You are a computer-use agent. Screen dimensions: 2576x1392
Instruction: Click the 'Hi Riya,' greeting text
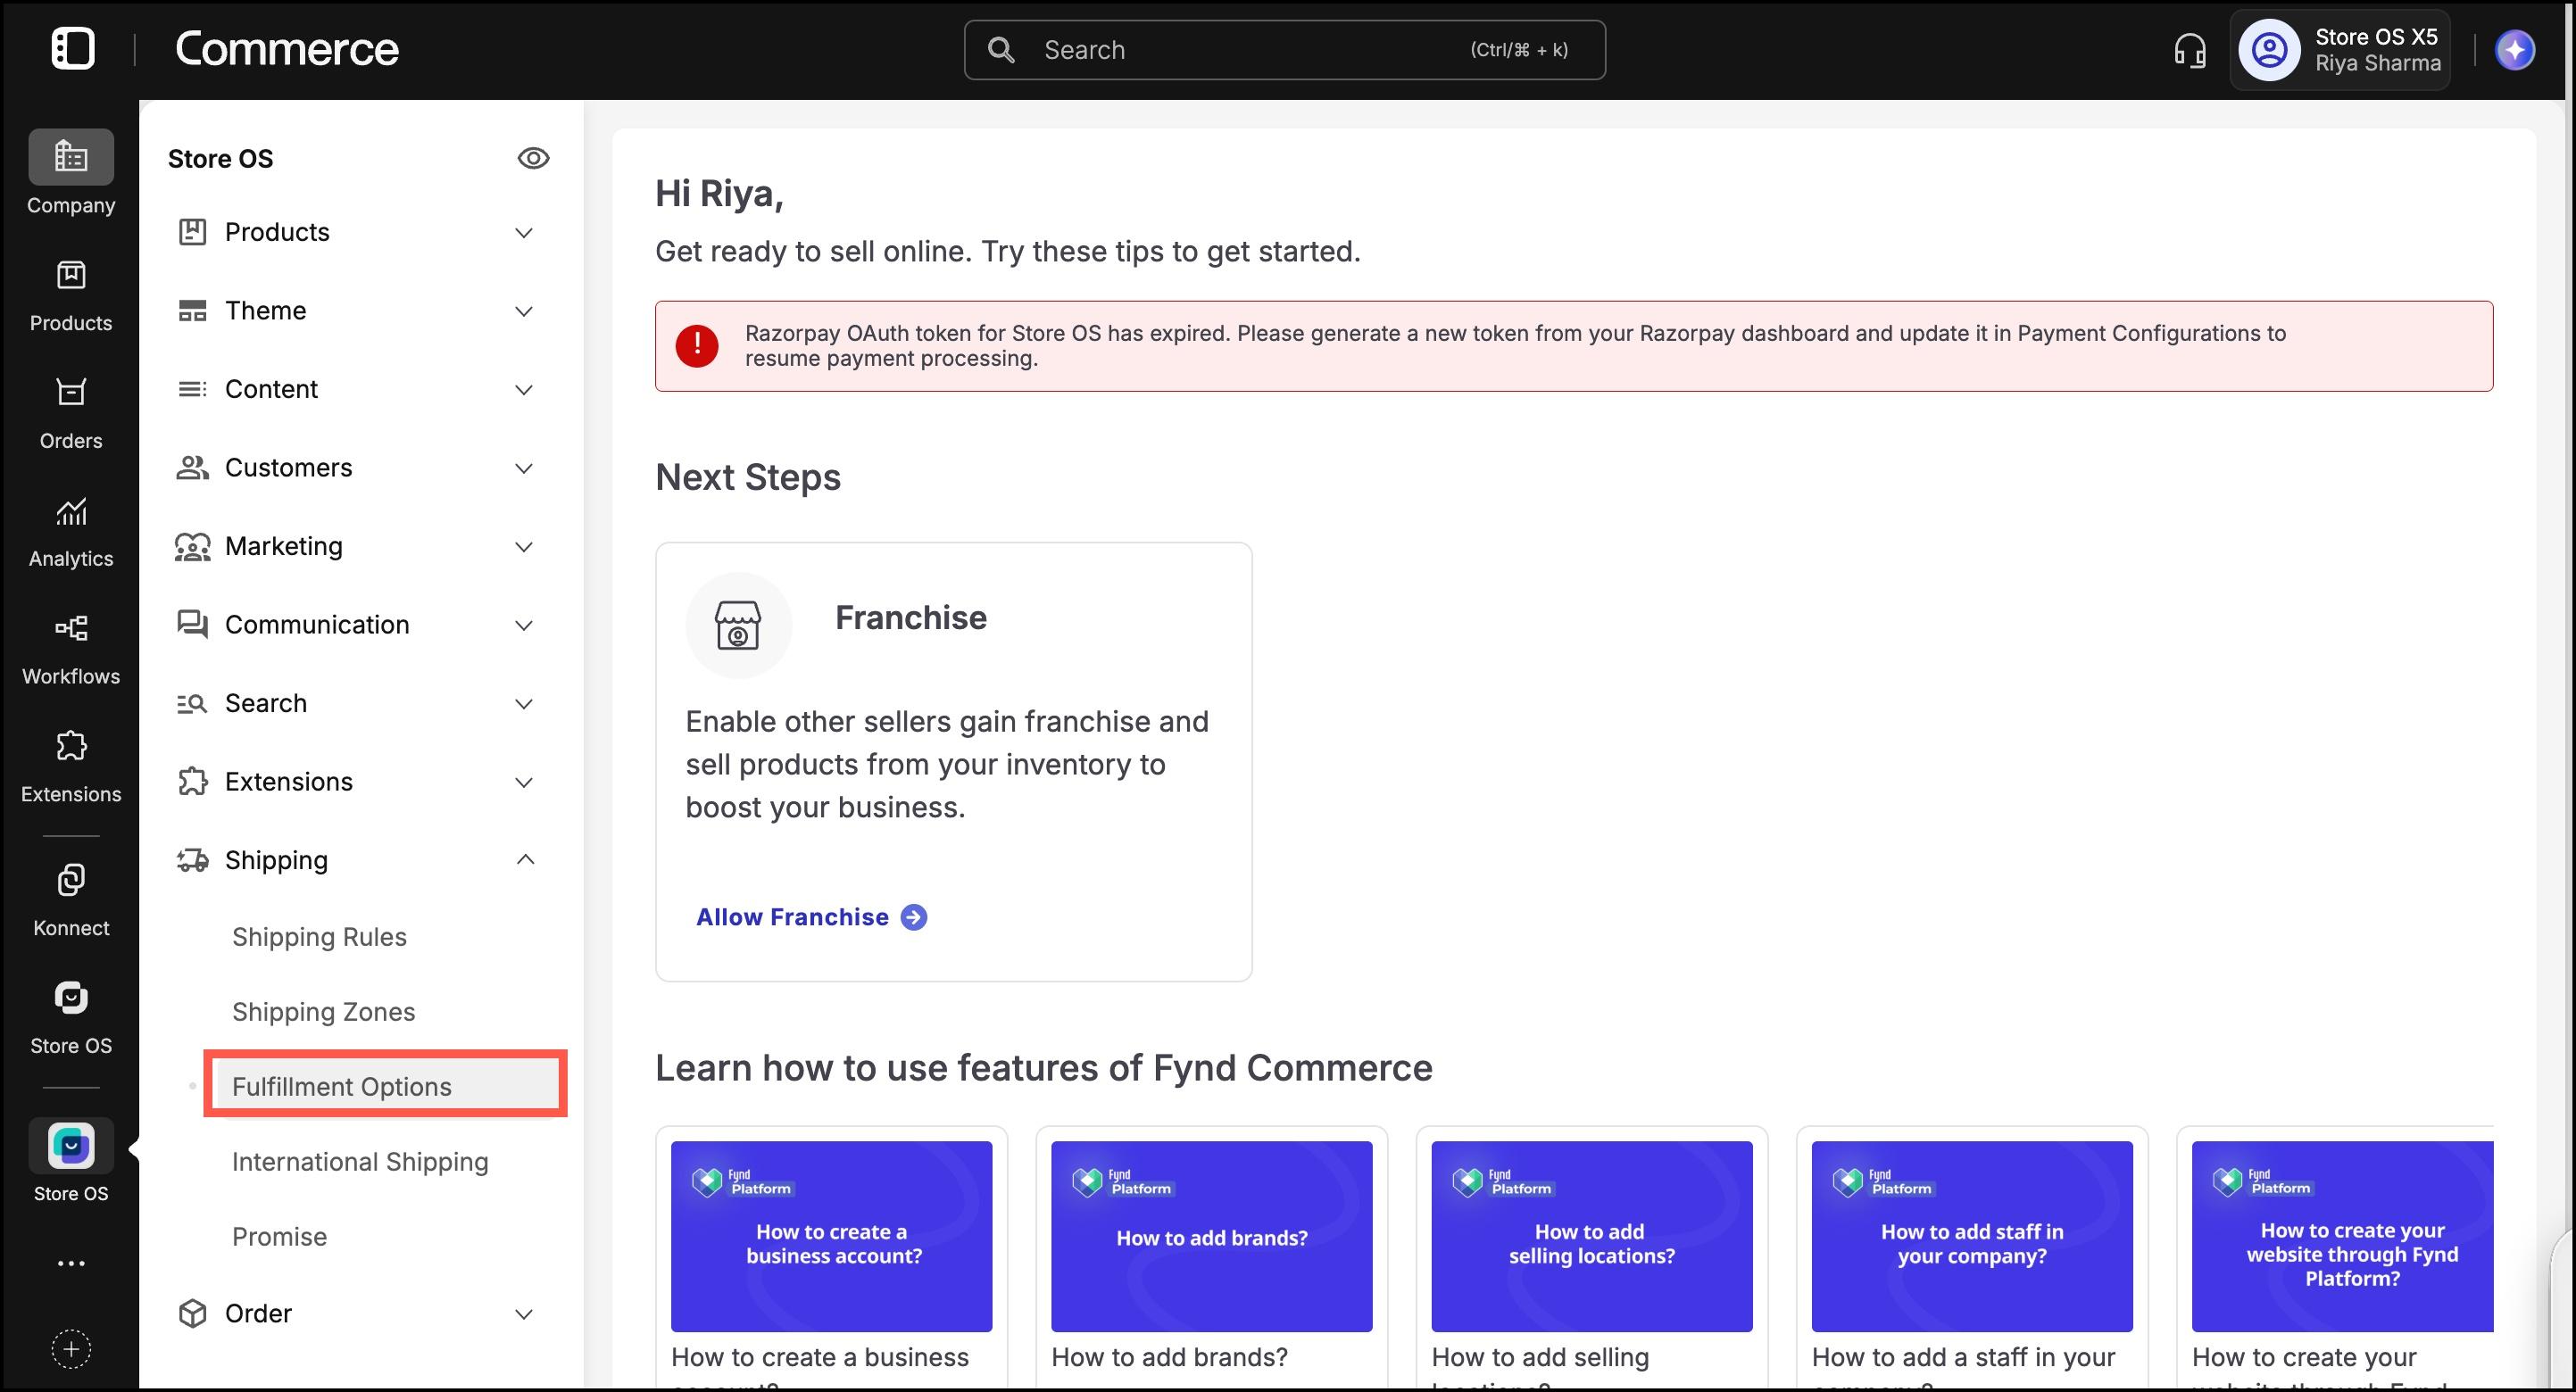point(718,193)
